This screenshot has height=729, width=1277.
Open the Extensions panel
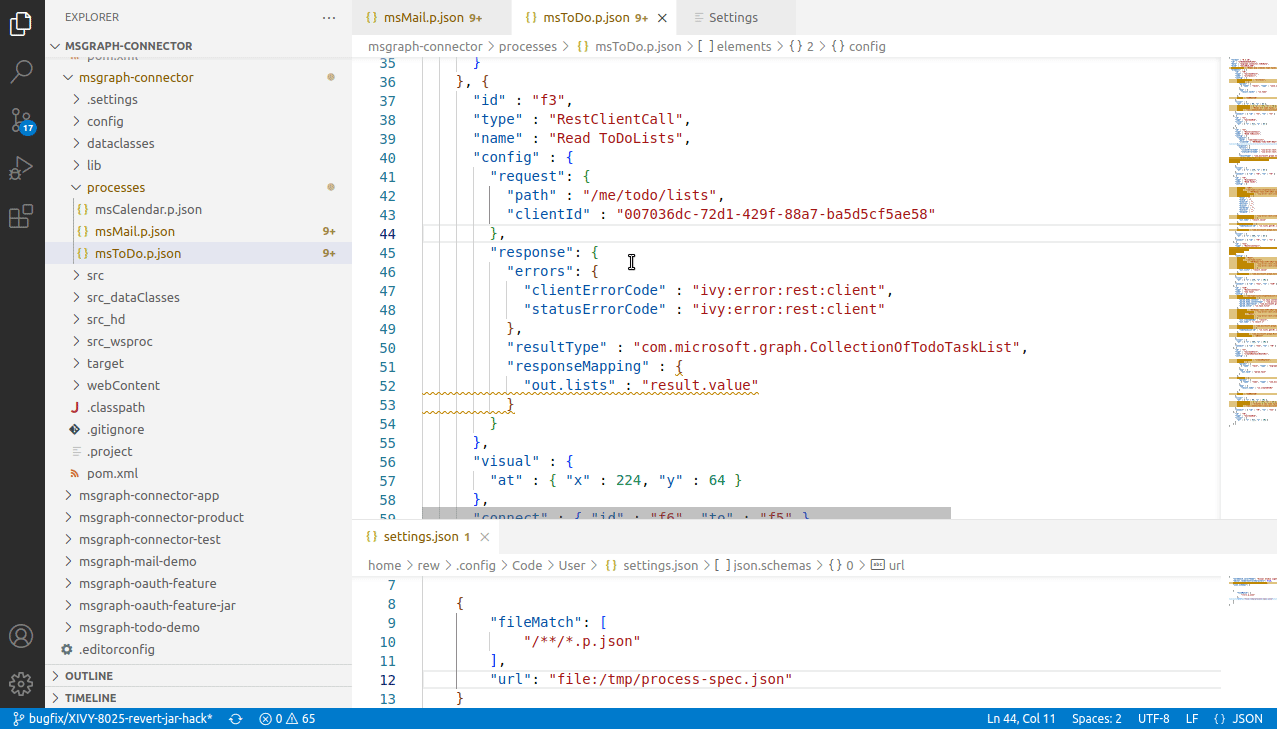(x=21, y=215)
